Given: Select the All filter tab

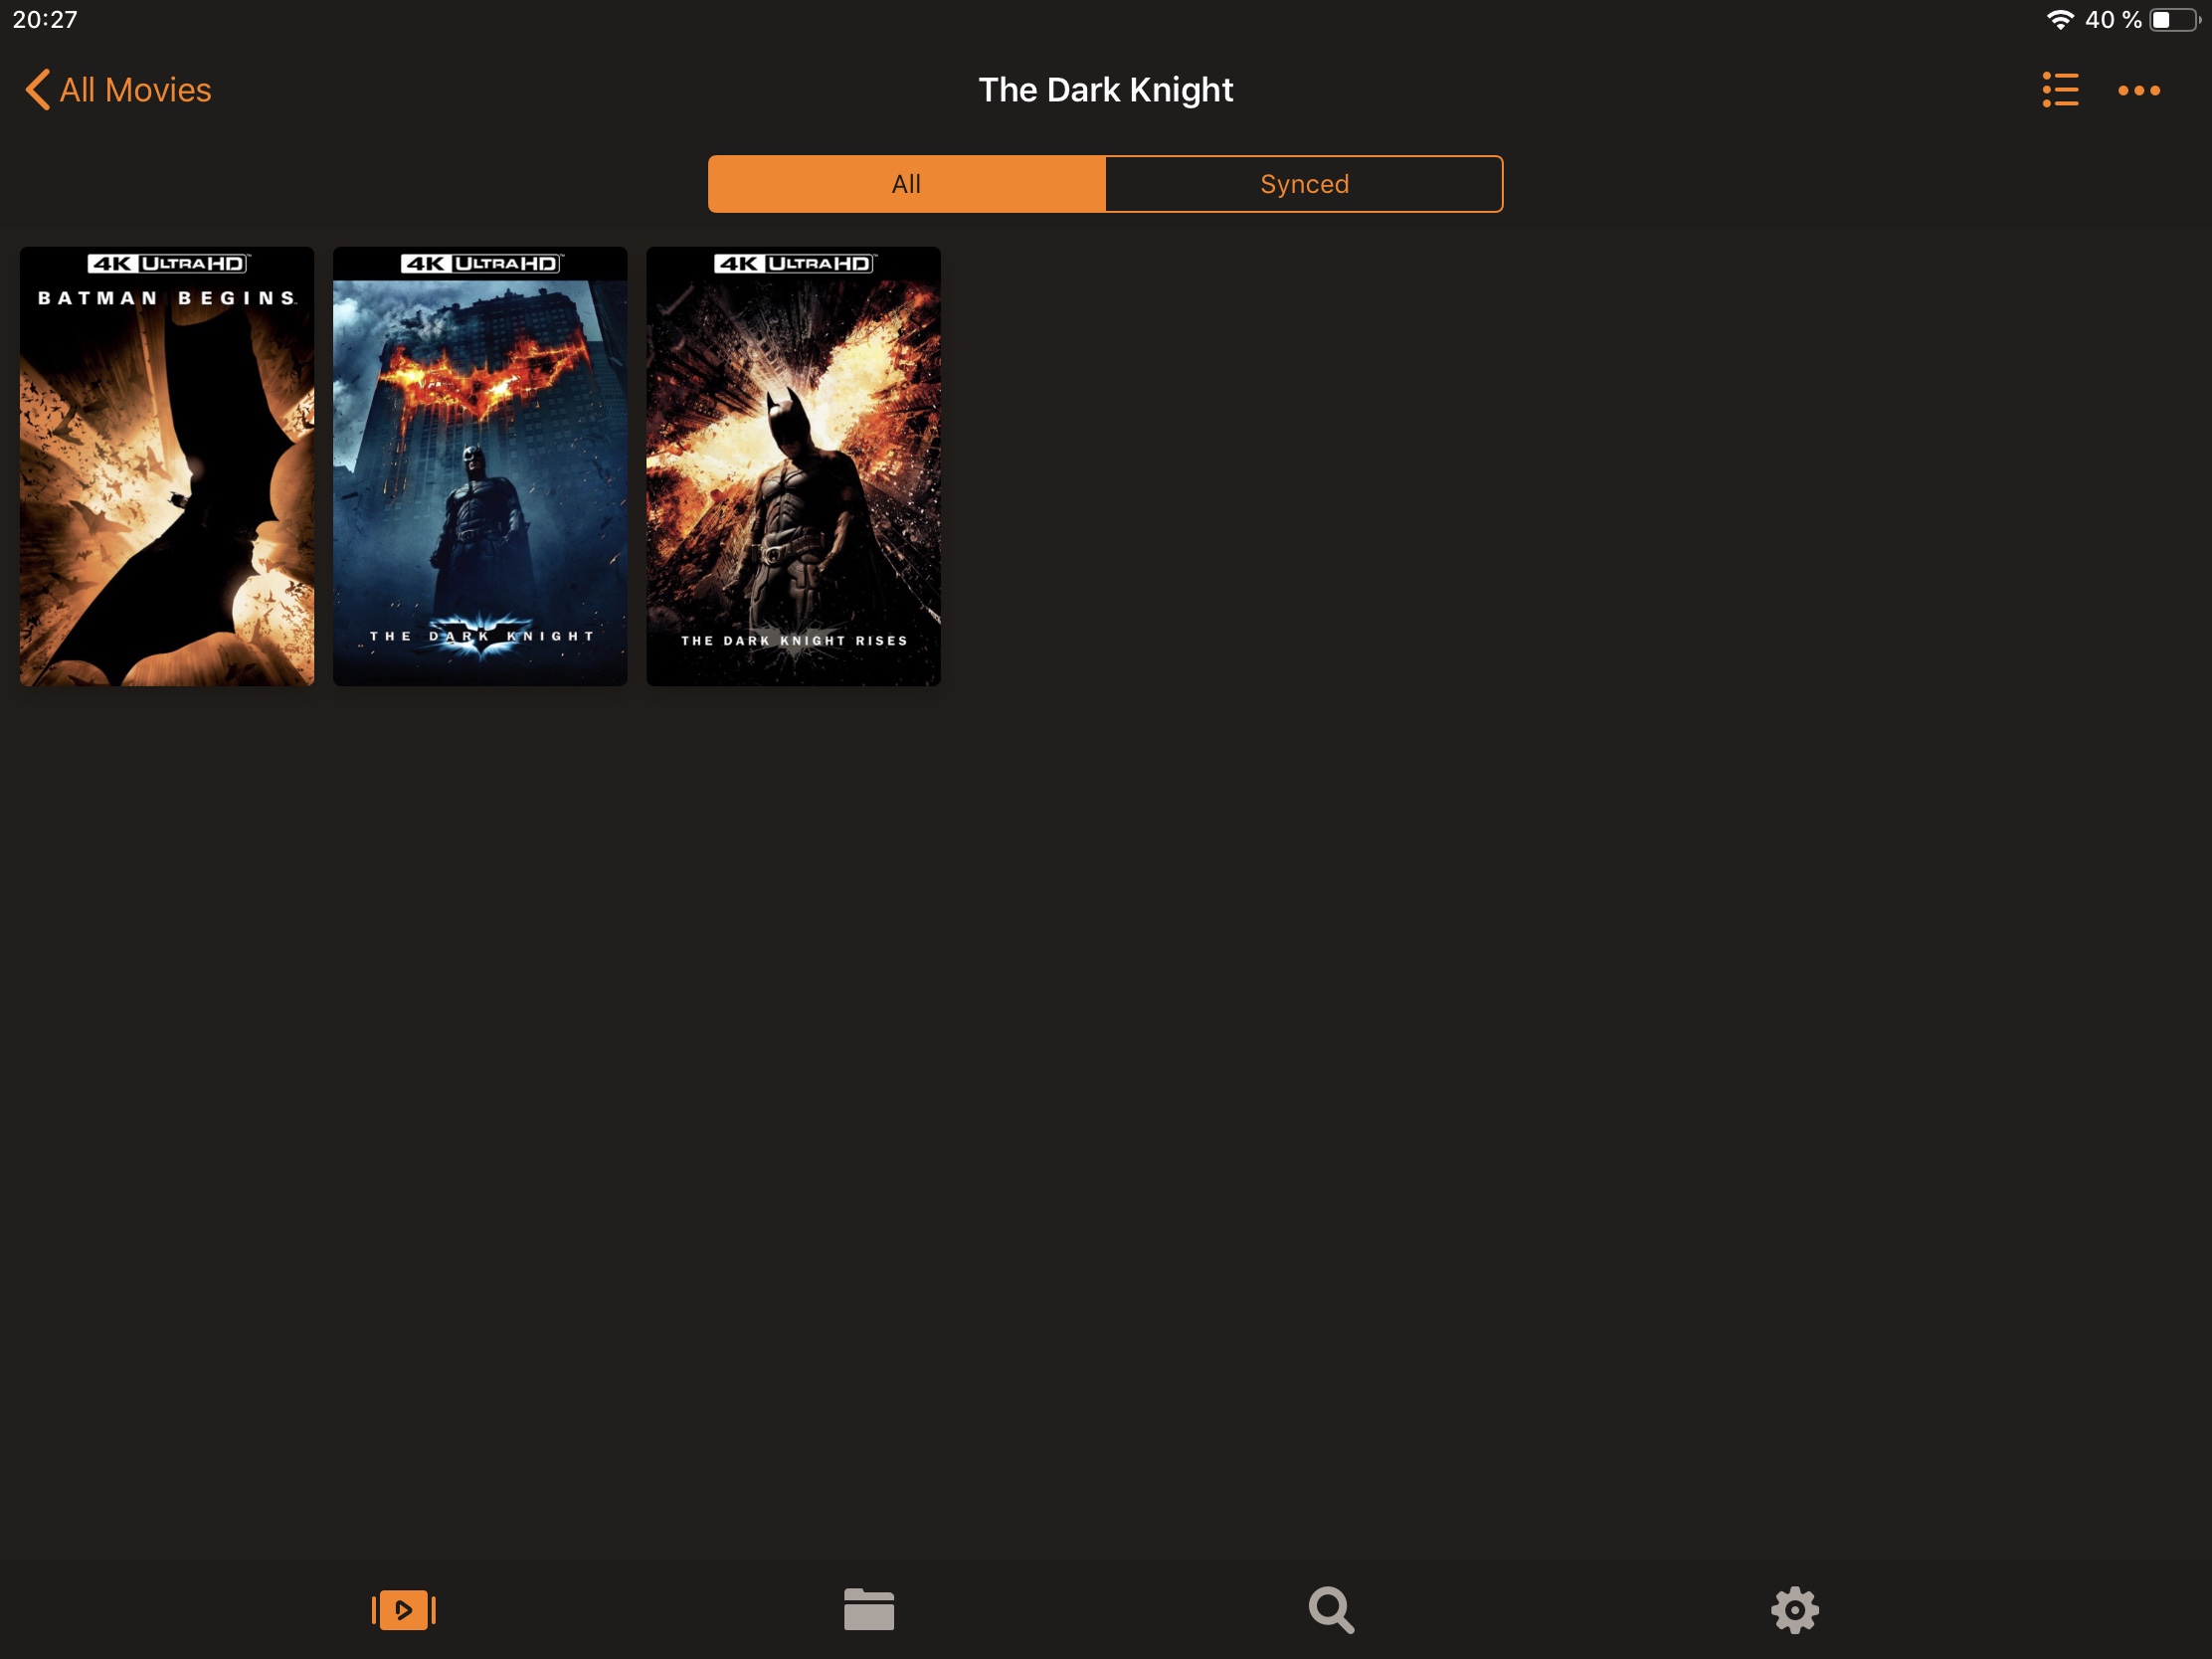Looking at the screenshot, I should point(906,184).
